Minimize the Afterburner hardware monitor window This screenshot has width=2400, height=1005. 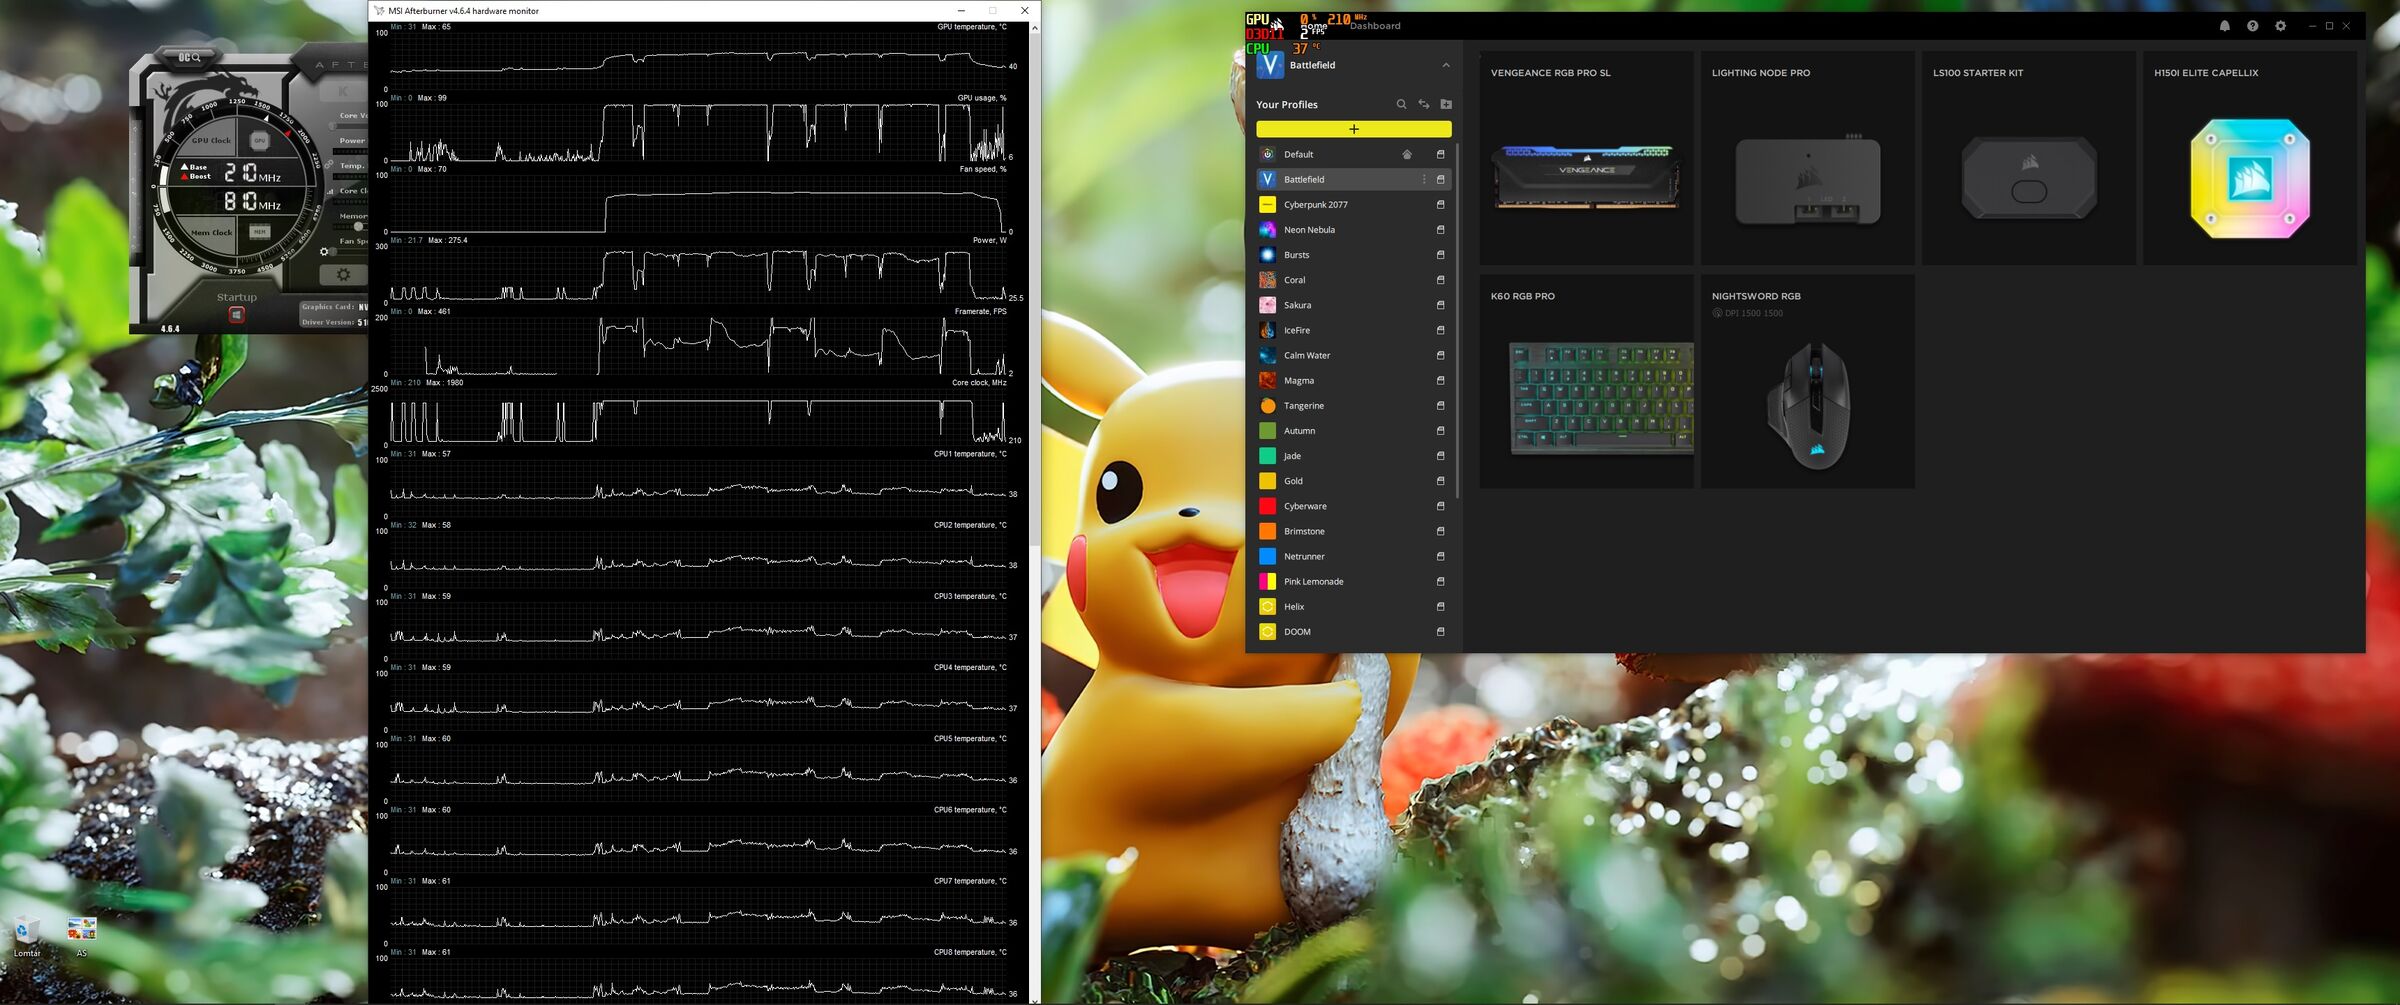tap(961, 11)
